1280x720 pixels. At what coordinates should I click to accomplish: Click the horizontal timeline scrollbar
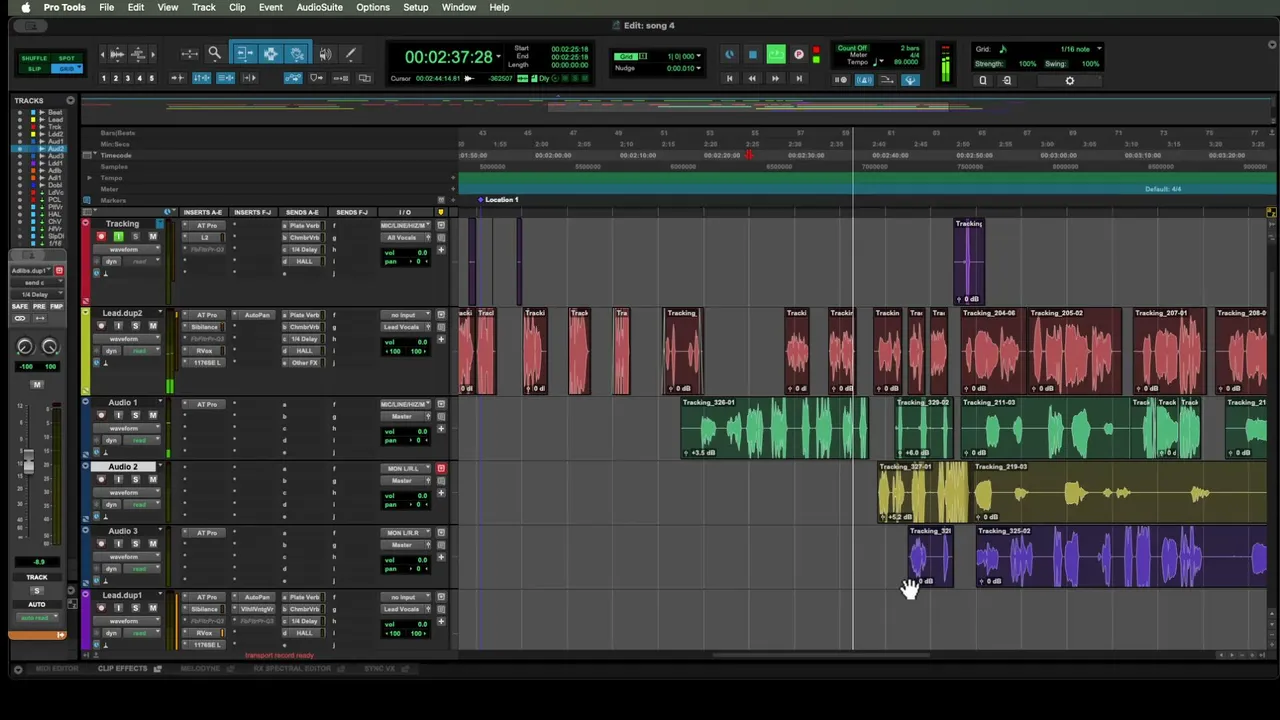click(x=820, y=656)
